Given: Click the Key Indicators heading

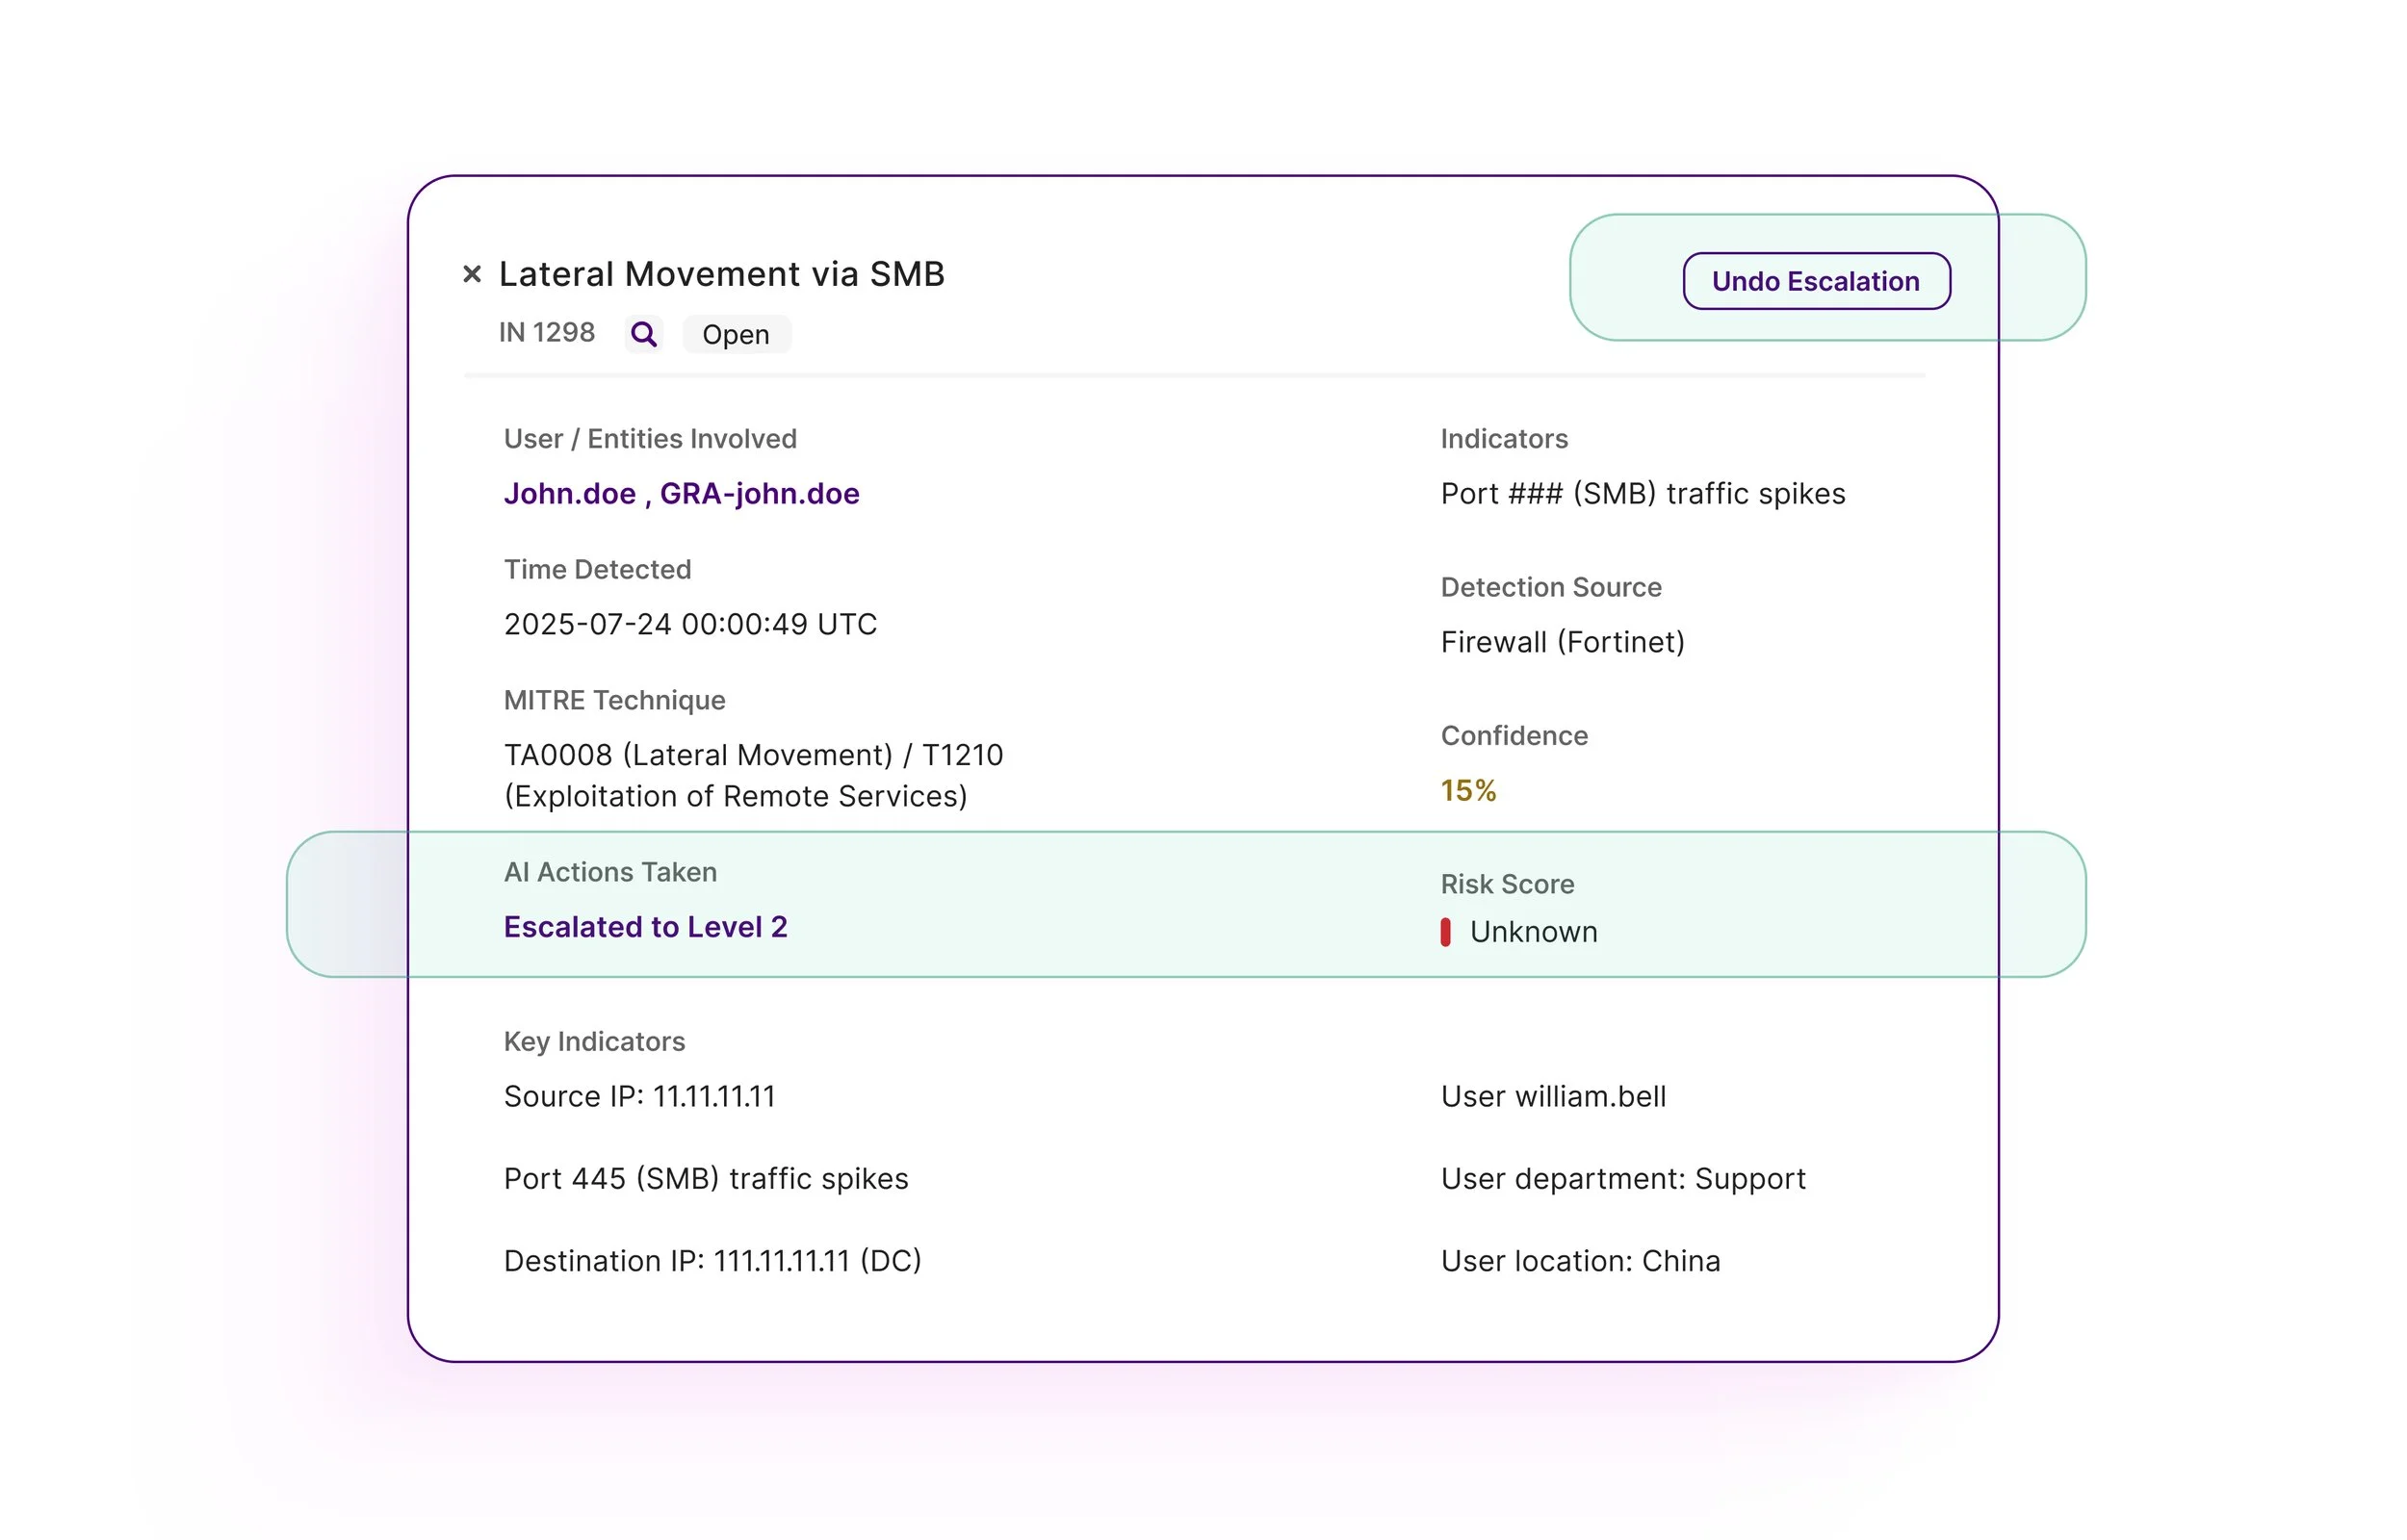Looking at the screenshot, I should coord(594,1042).
